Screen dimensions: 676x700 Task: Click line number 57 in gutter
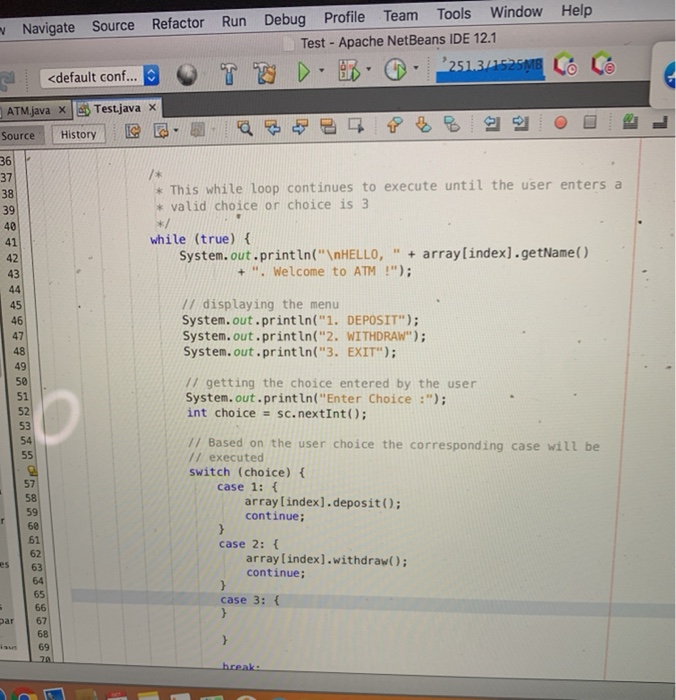[29, 484]
